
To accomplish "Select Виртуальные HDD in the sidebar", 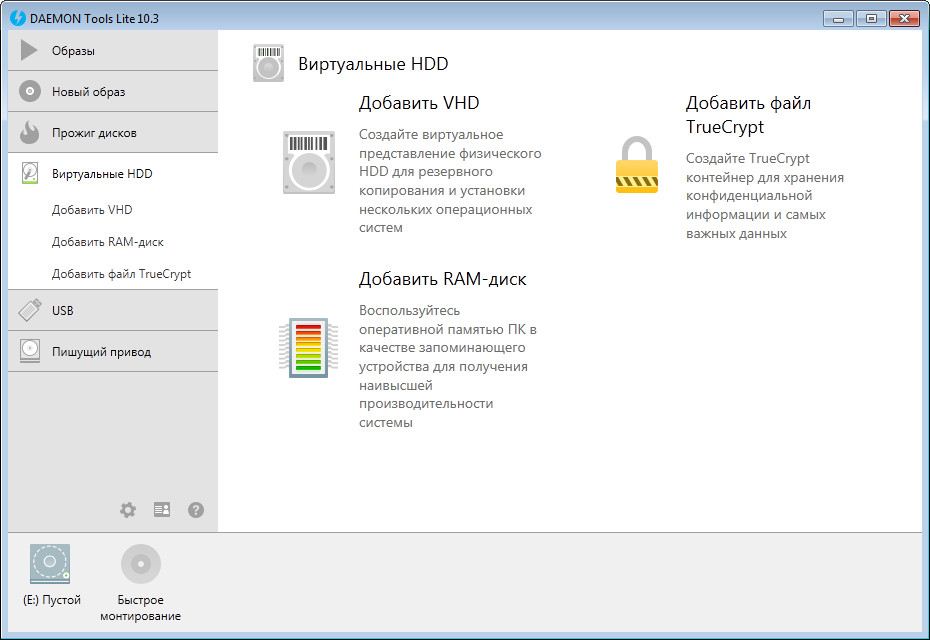I will coord(113,173).
